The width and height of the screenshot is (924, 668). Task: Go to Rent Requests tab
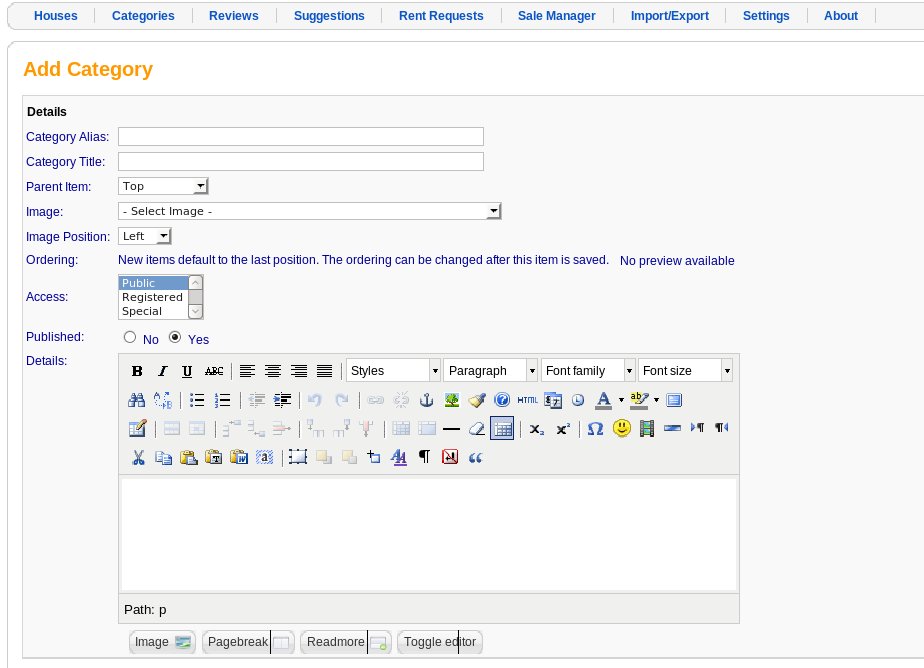[x=441, y=16]
